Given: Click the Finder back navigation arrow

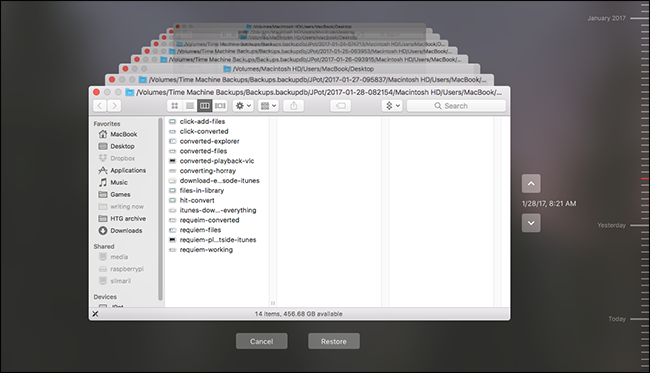Looking at the screenshot, I should tap(100, 106).
